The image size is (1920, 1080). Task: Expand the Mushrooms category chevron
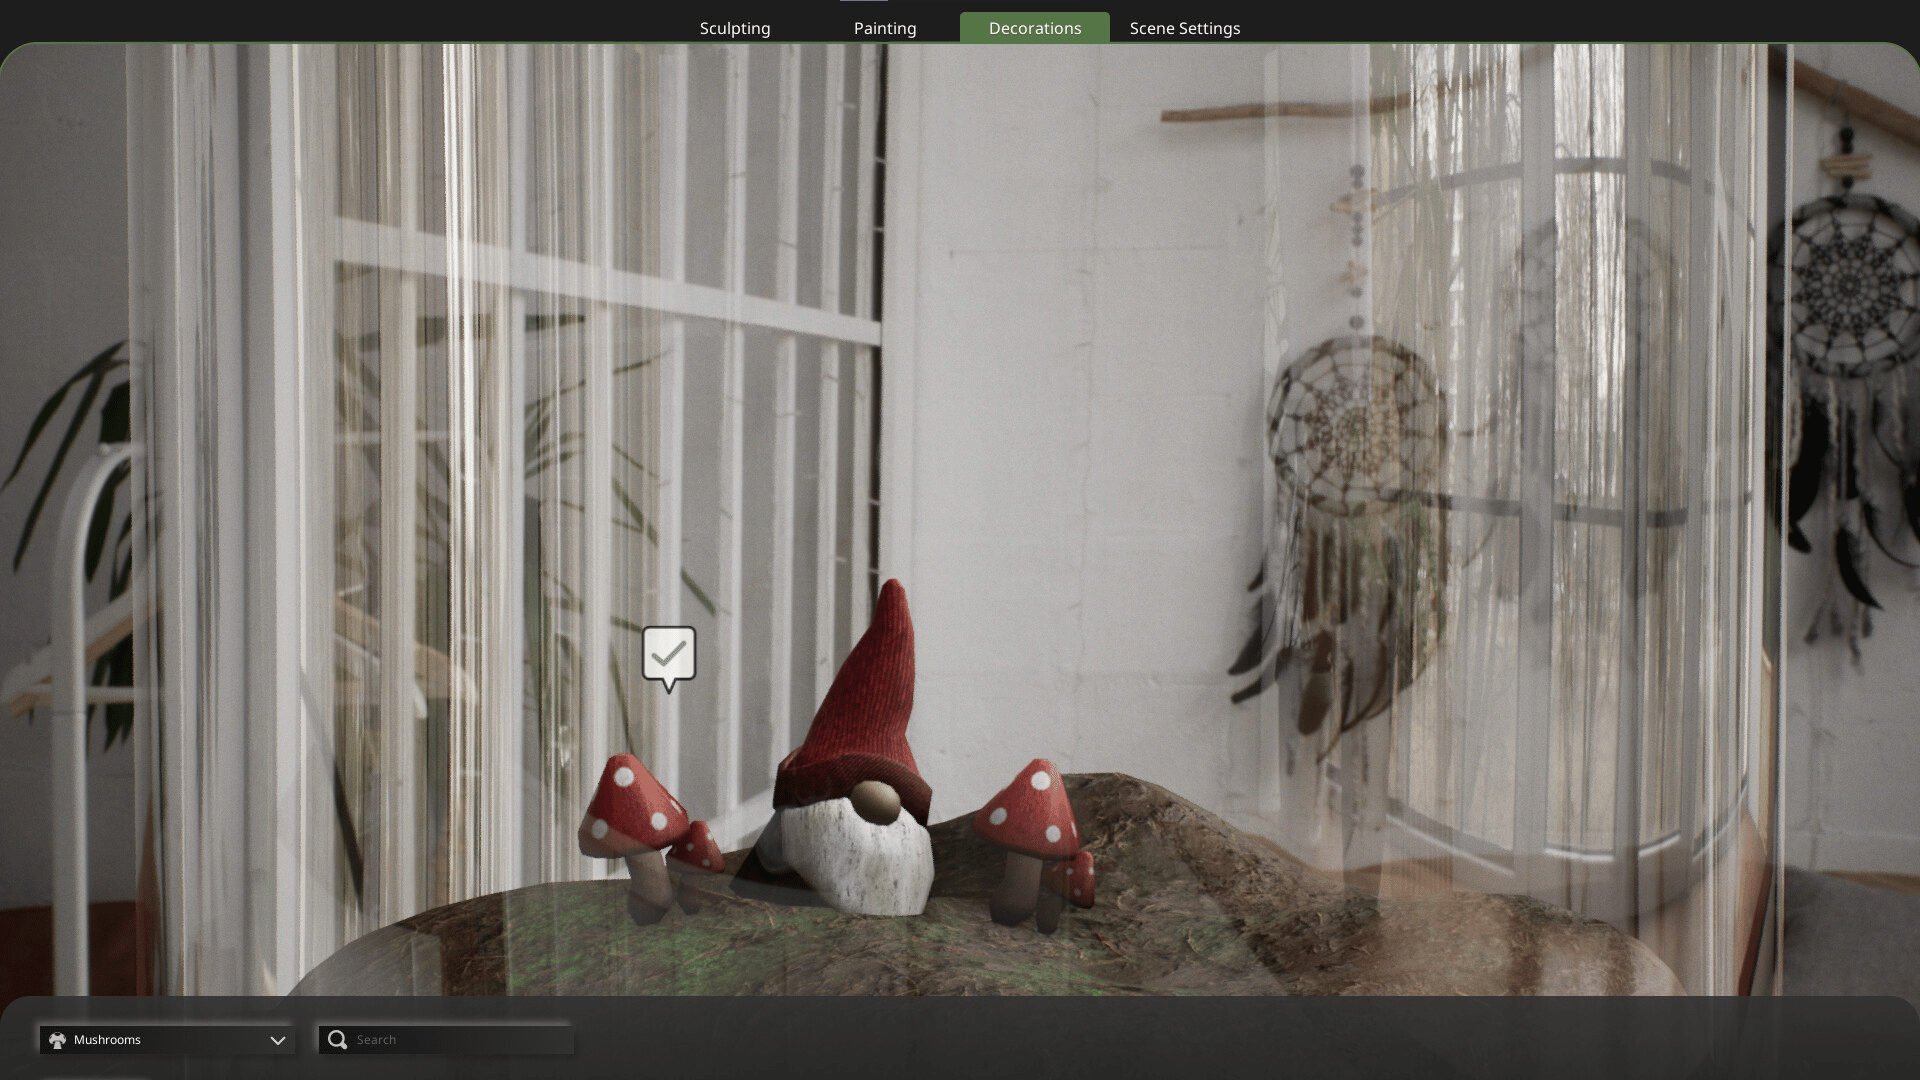[x=277, y=1040]
